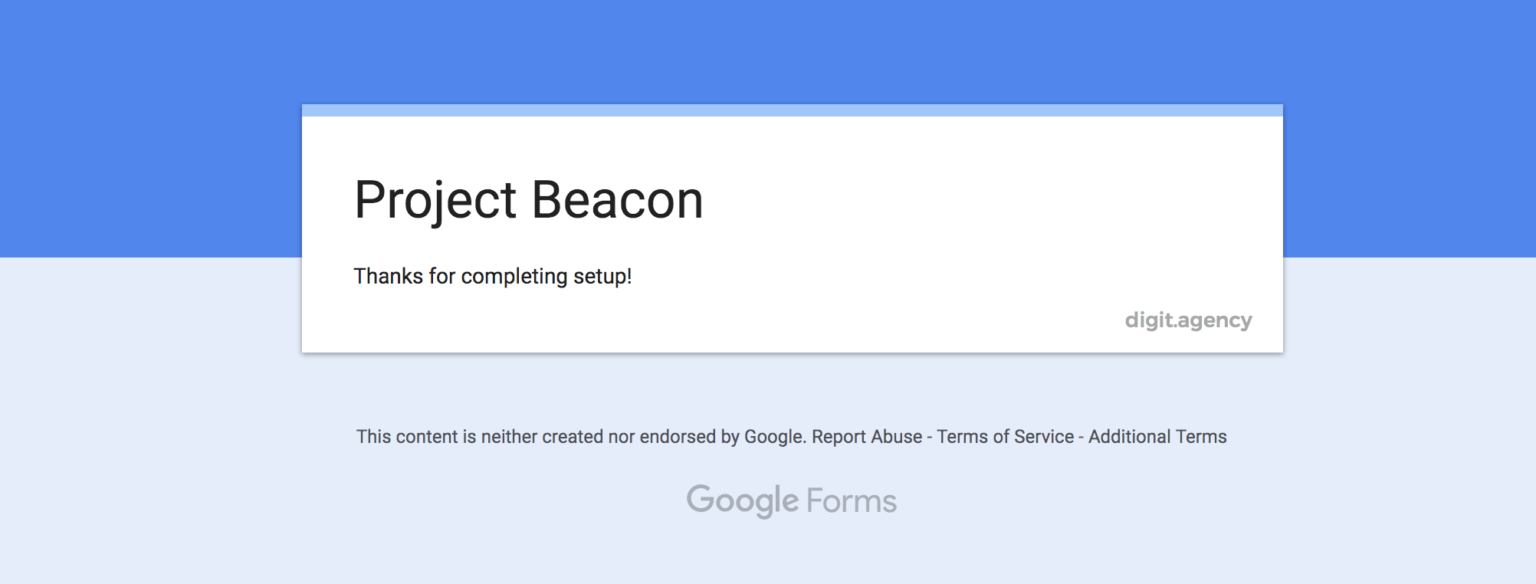
Task: Click the dash after Report Abuse
Action: tap(930, 437)
